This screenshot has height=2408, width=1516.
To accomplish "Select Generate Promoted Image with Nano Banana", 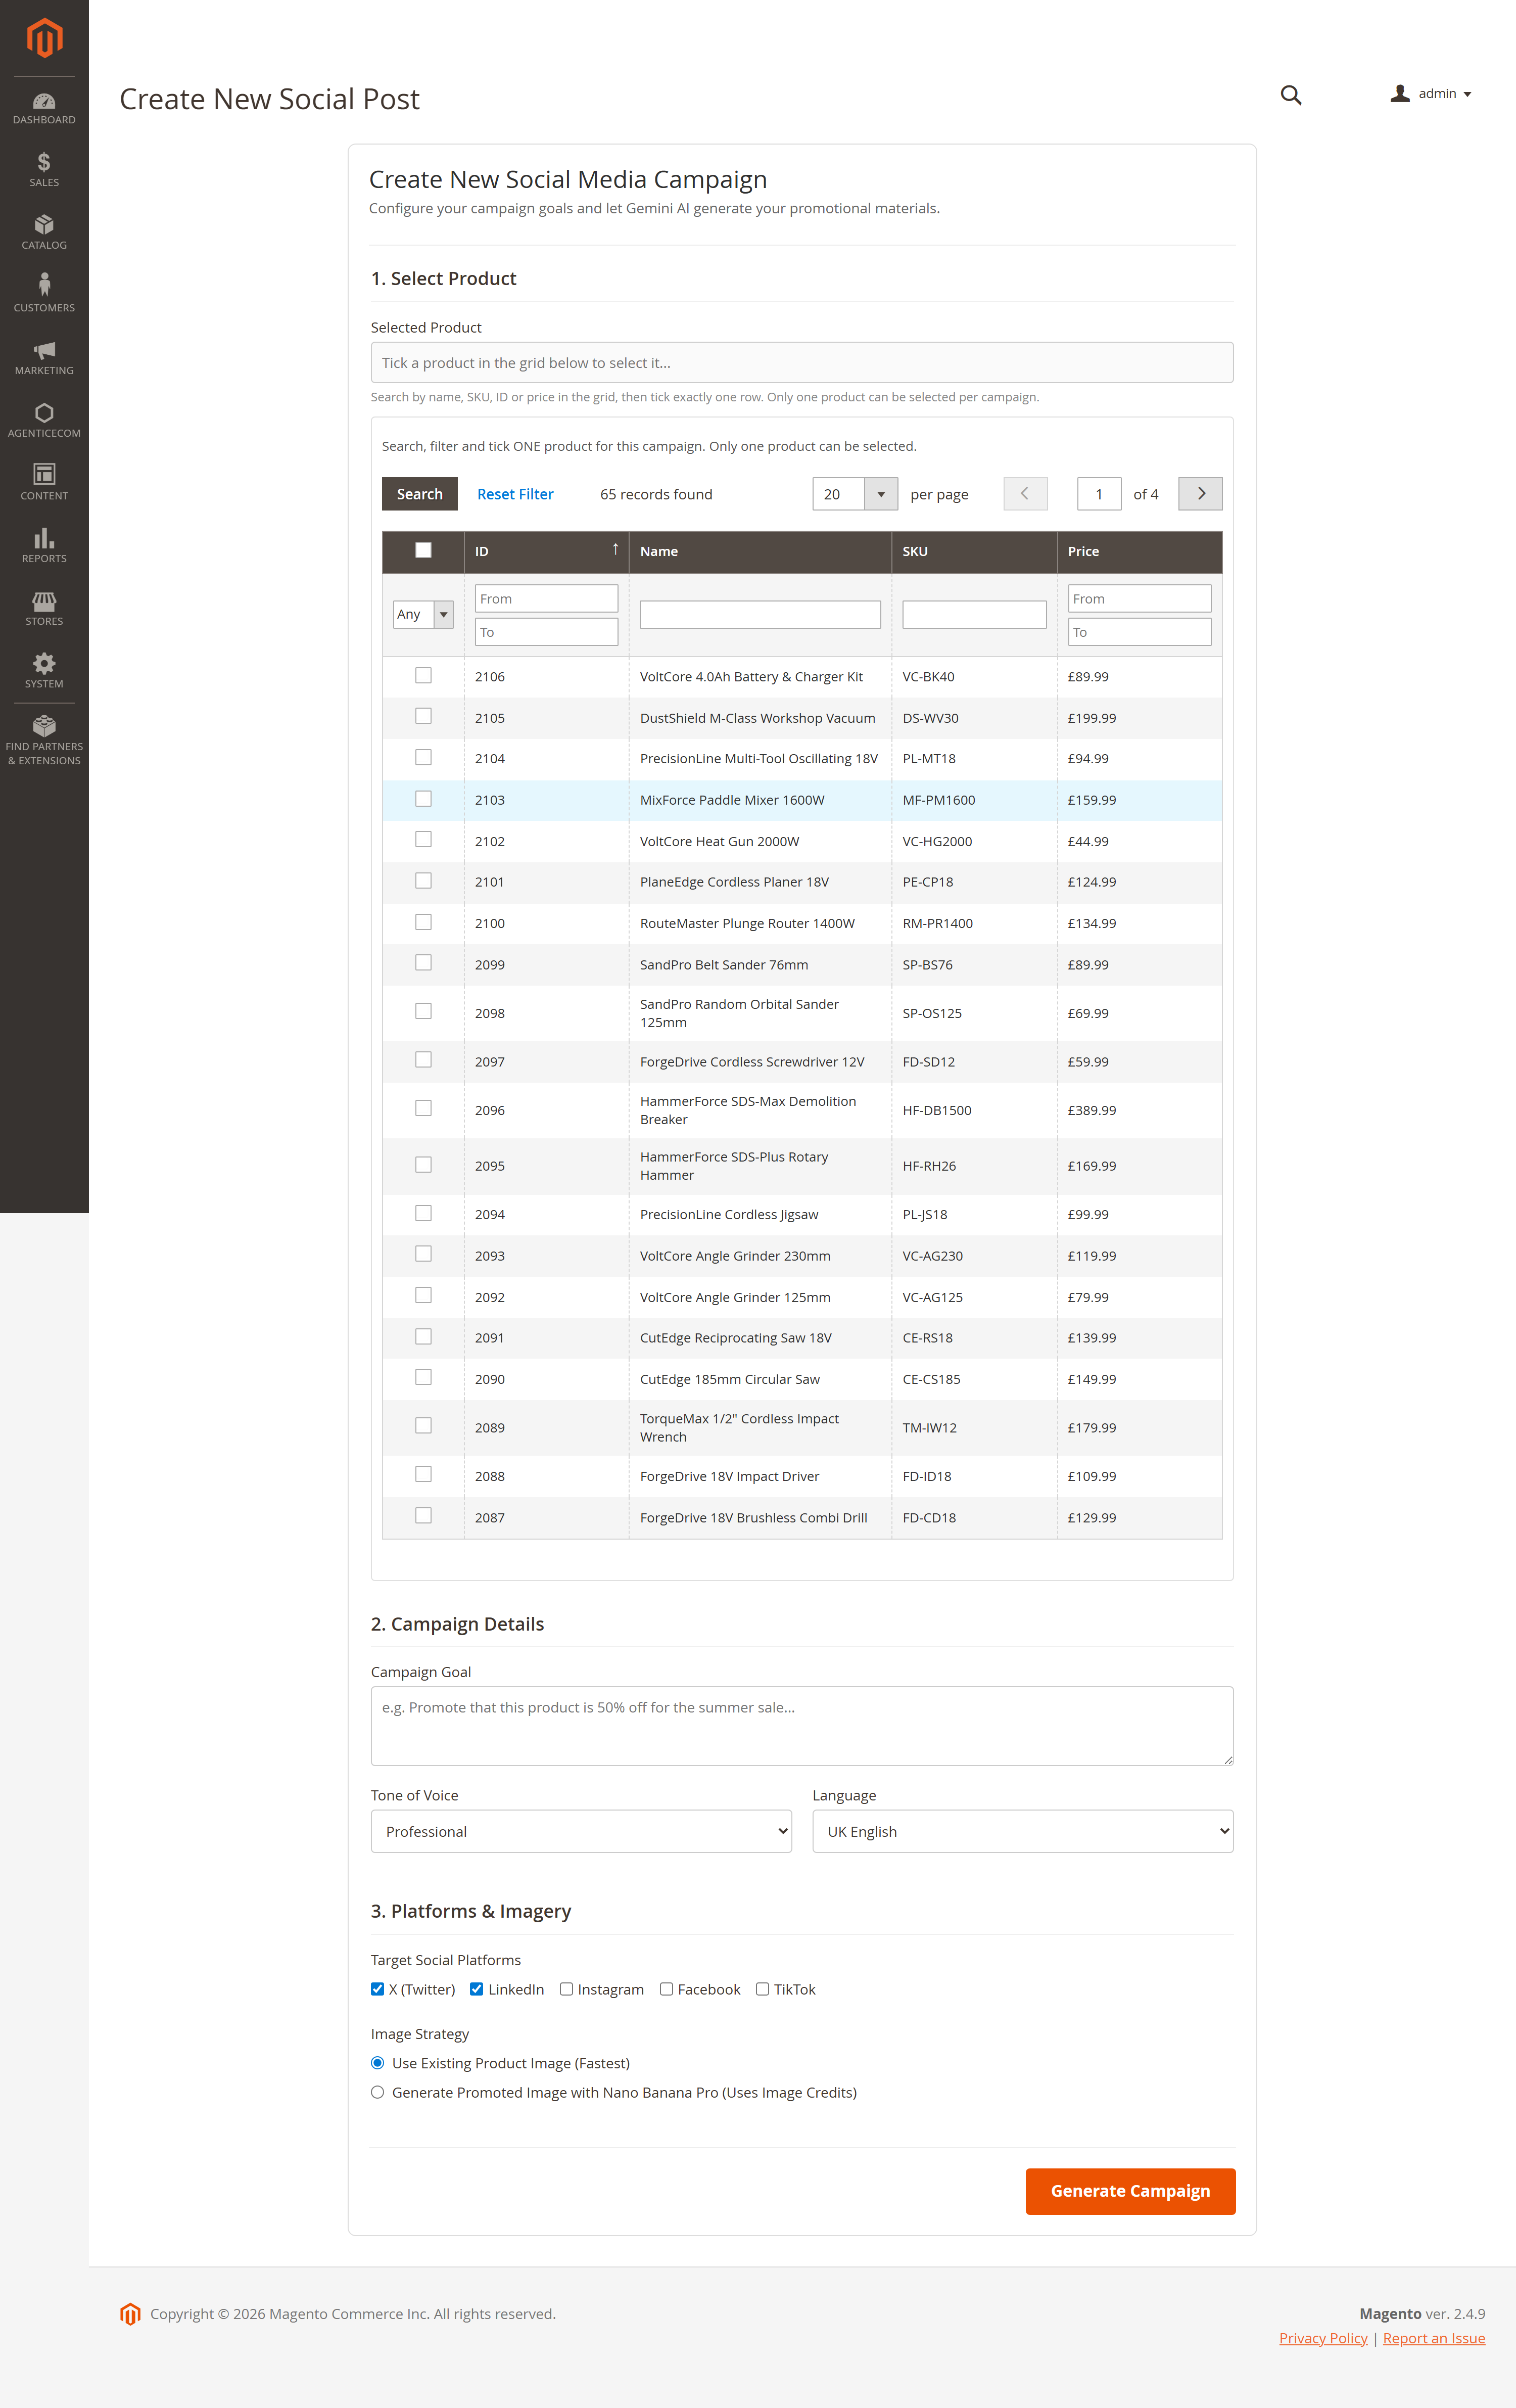I will click(377, 2092).
